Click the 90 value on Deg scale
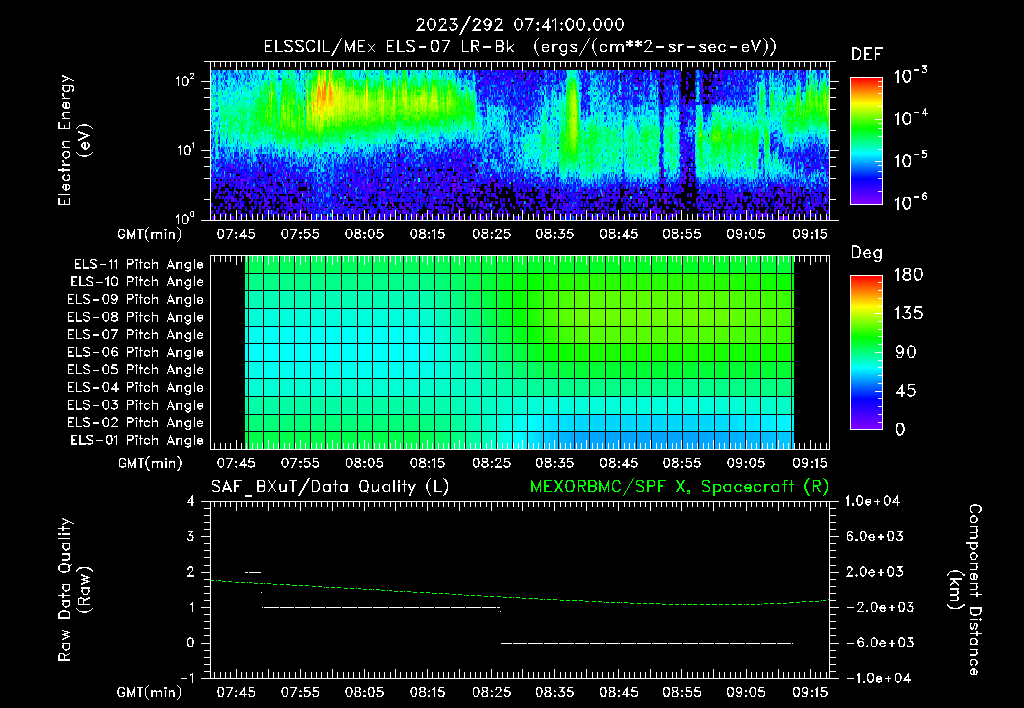The height and width of the screenshot is (708, 1024). 906,353
